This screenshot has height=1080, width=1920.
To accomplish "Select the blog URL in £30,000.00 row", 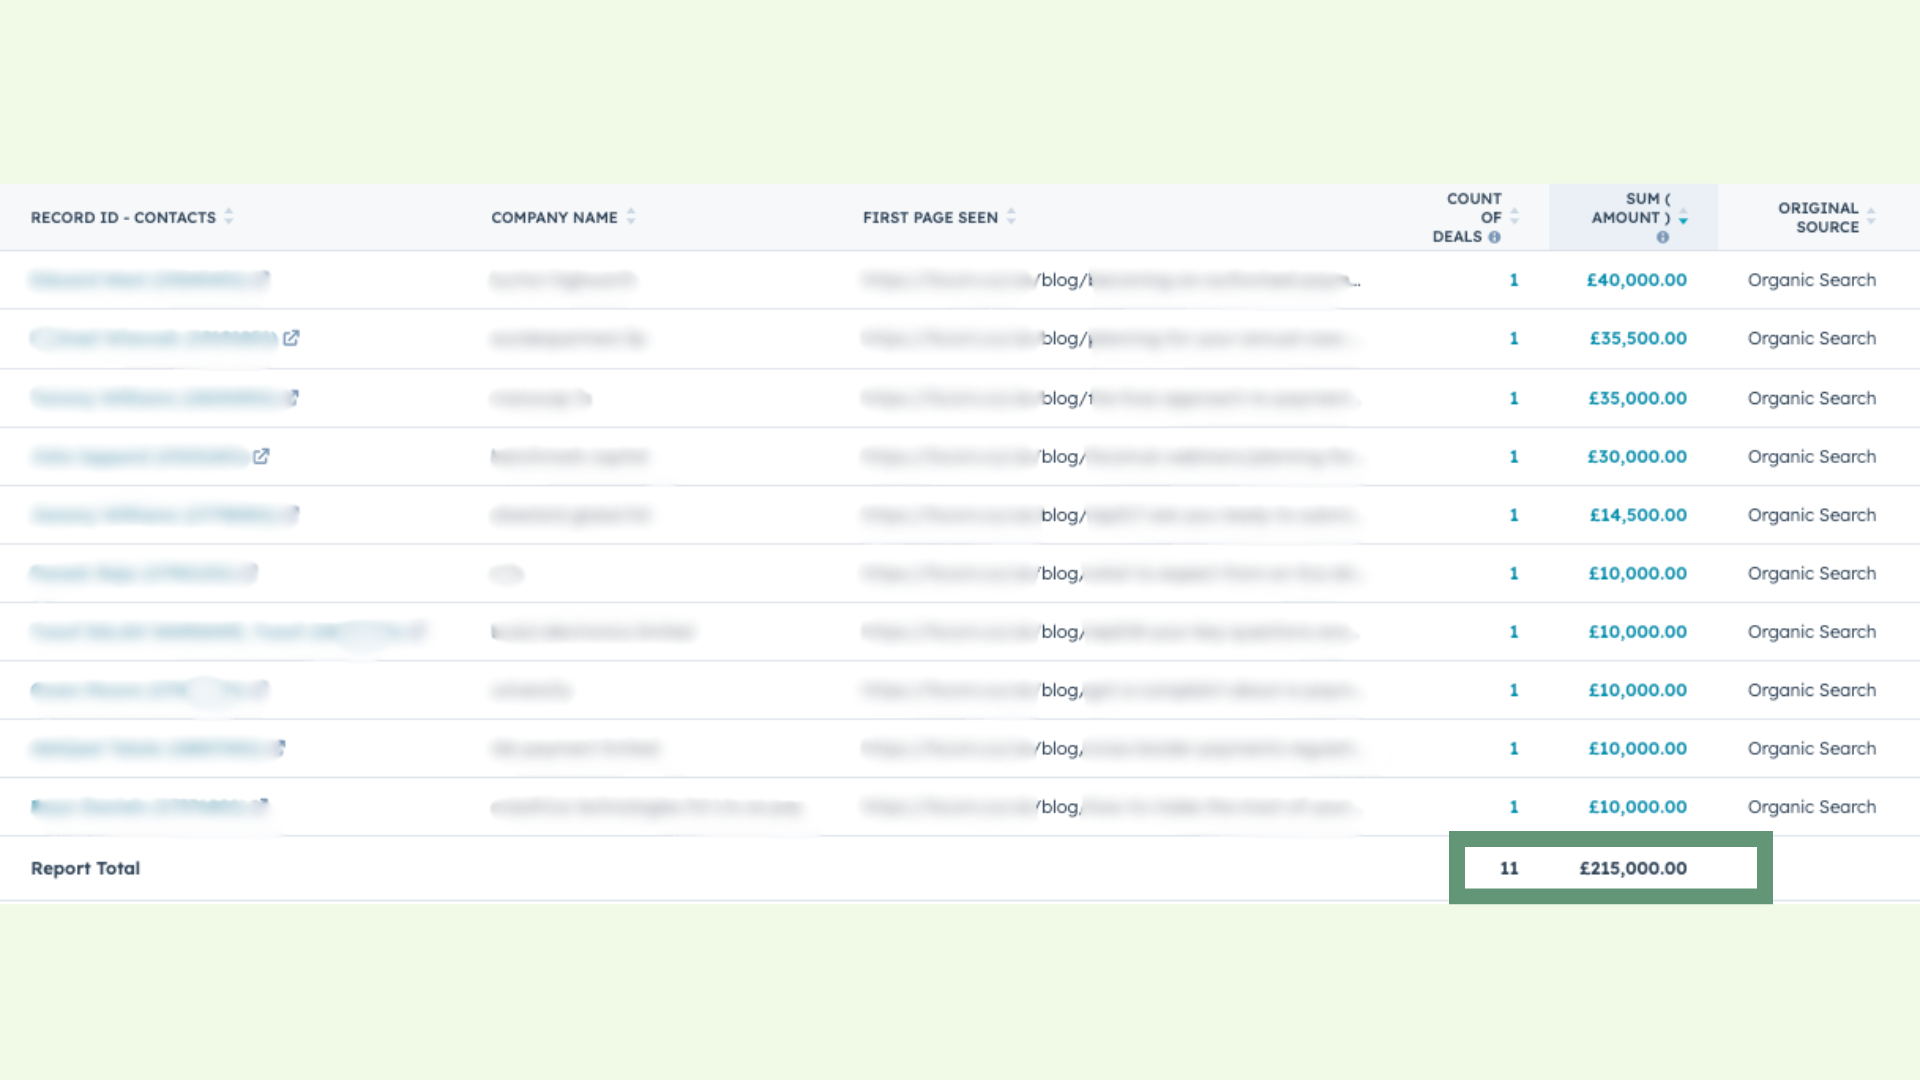I will pyautogui.click(x=1111, y=456).
